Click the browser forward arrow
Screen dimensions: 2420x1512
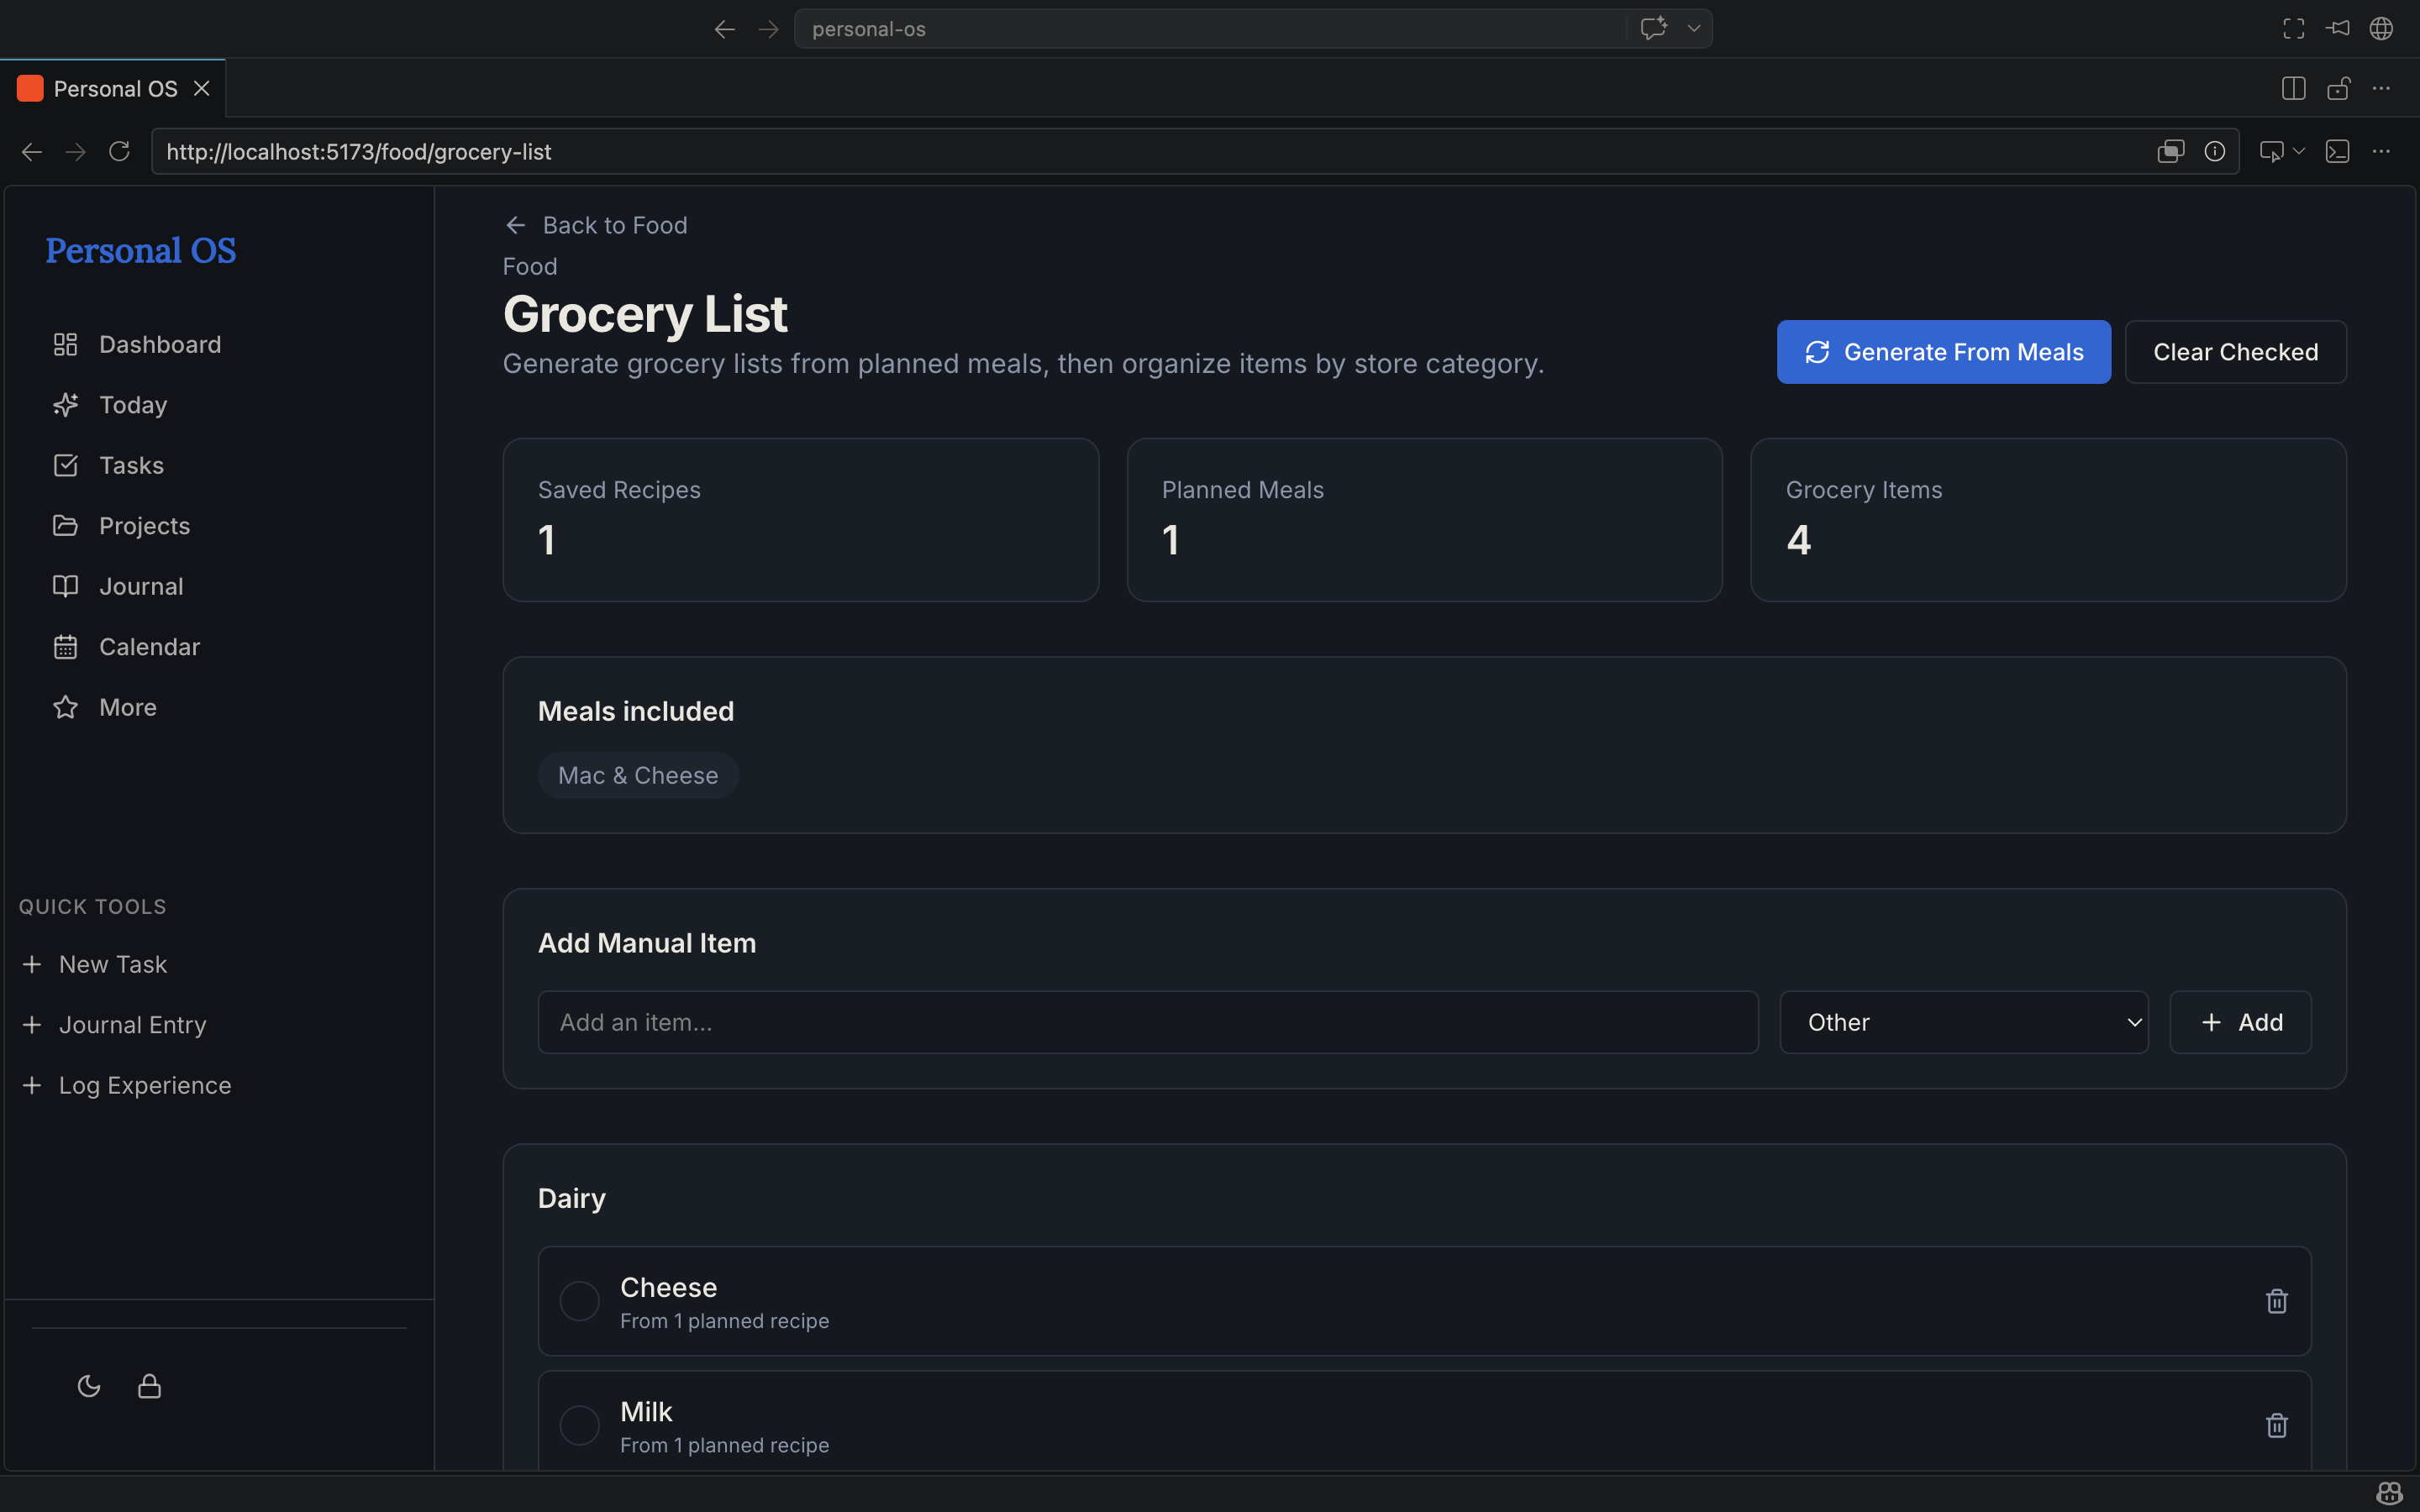pos(76,152)
